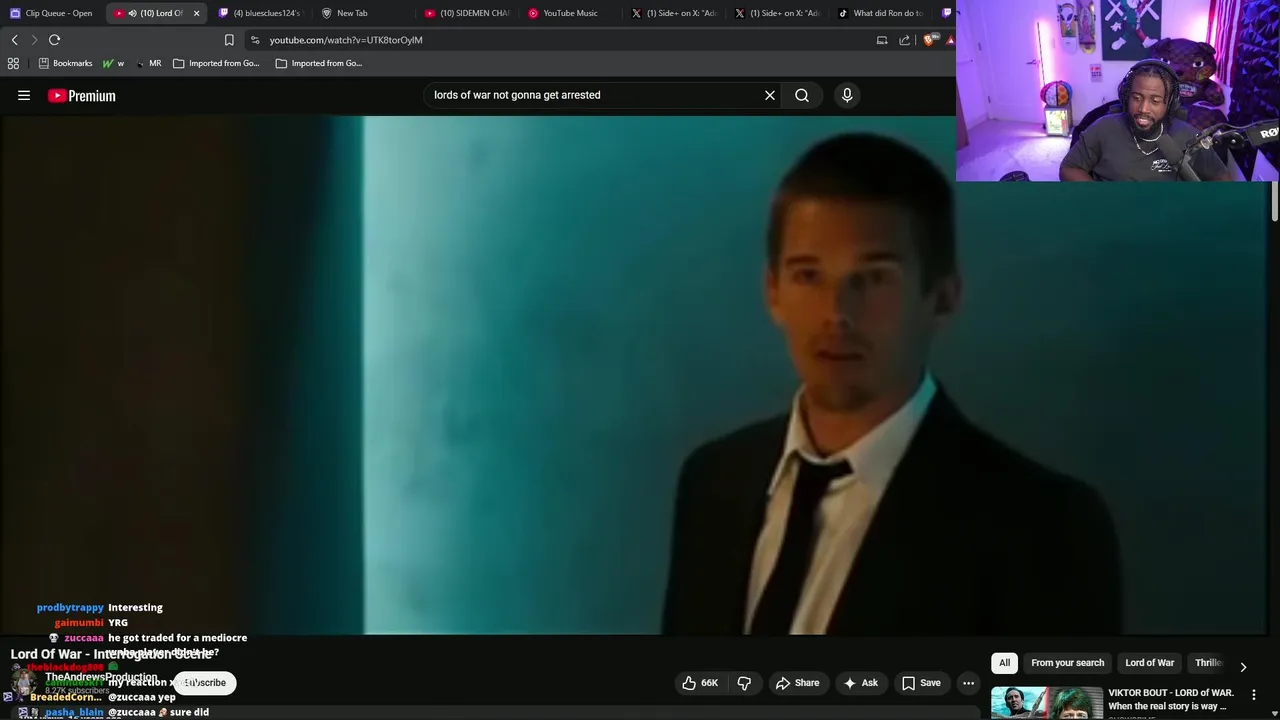Image resolution: width=1280 pixels, height=720 pixels.
Task: Switch to Clip Queue - Open tab
Action: pyautogui.click(x=52, y=13)
